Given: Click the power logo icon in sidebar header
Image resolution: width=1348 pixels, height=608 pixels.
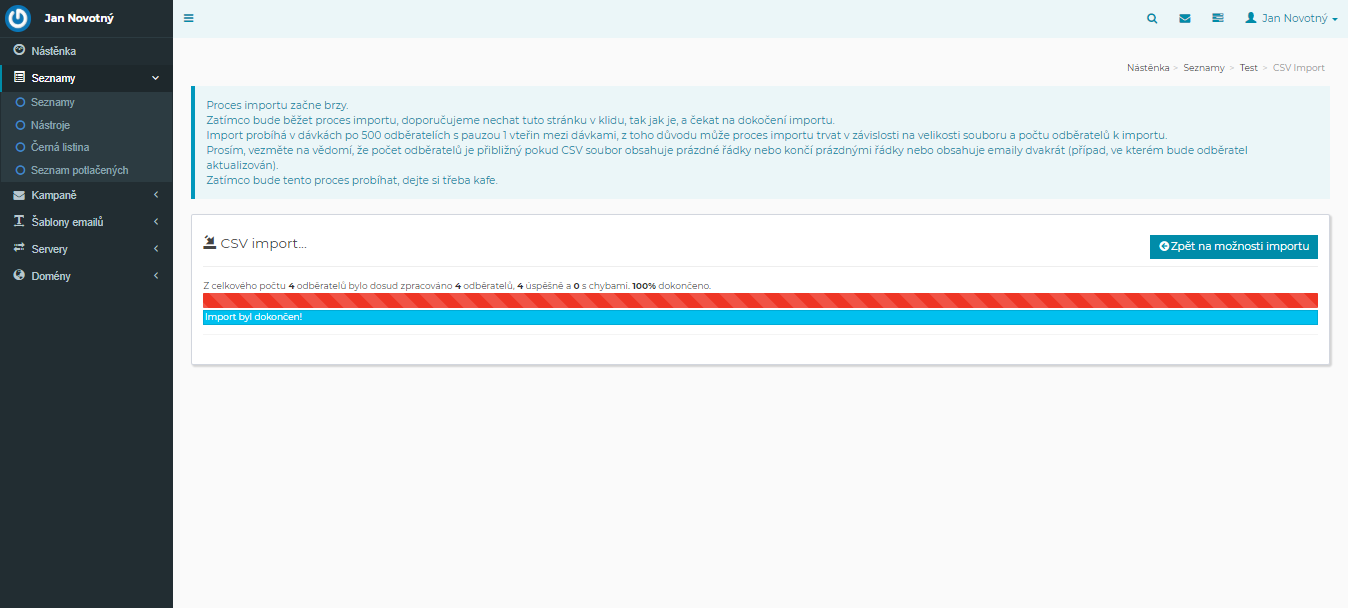Looking at the screenshot, I should 19,18.
